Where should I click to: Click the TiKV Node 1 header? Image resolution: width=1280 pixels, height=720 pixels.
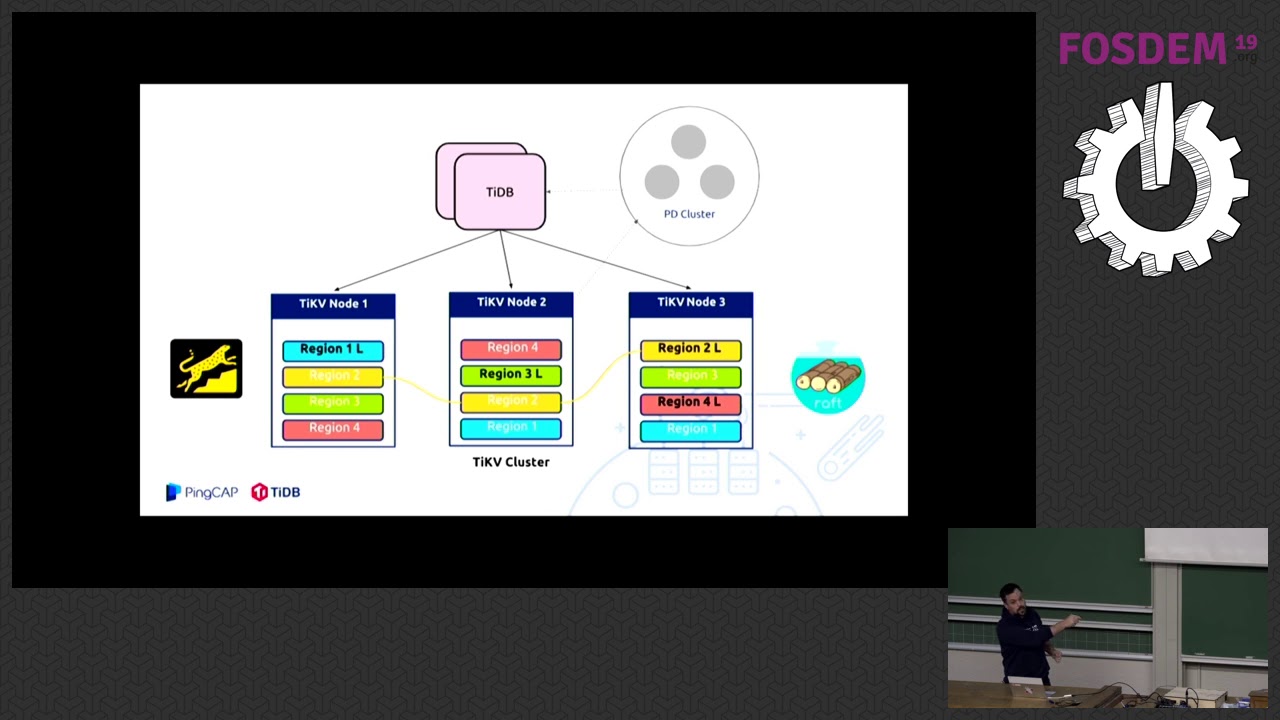[x=333, y=303]
